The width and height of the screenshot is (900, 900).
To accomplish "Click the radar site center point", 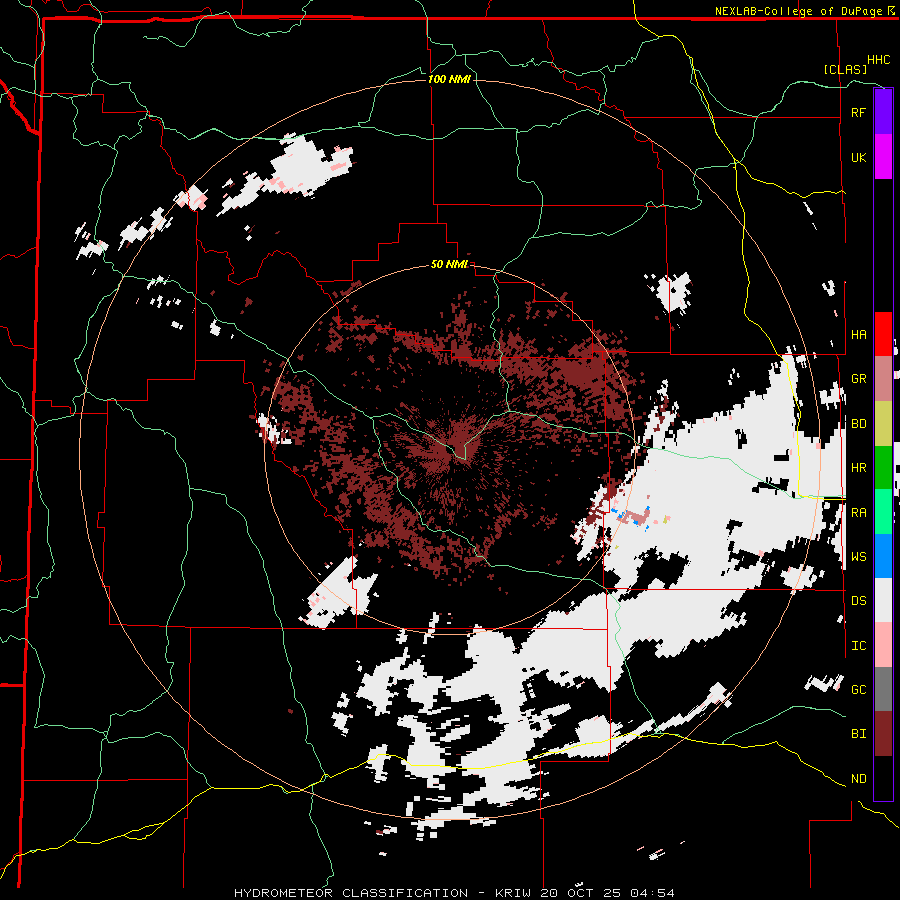I will click(451, 448).
